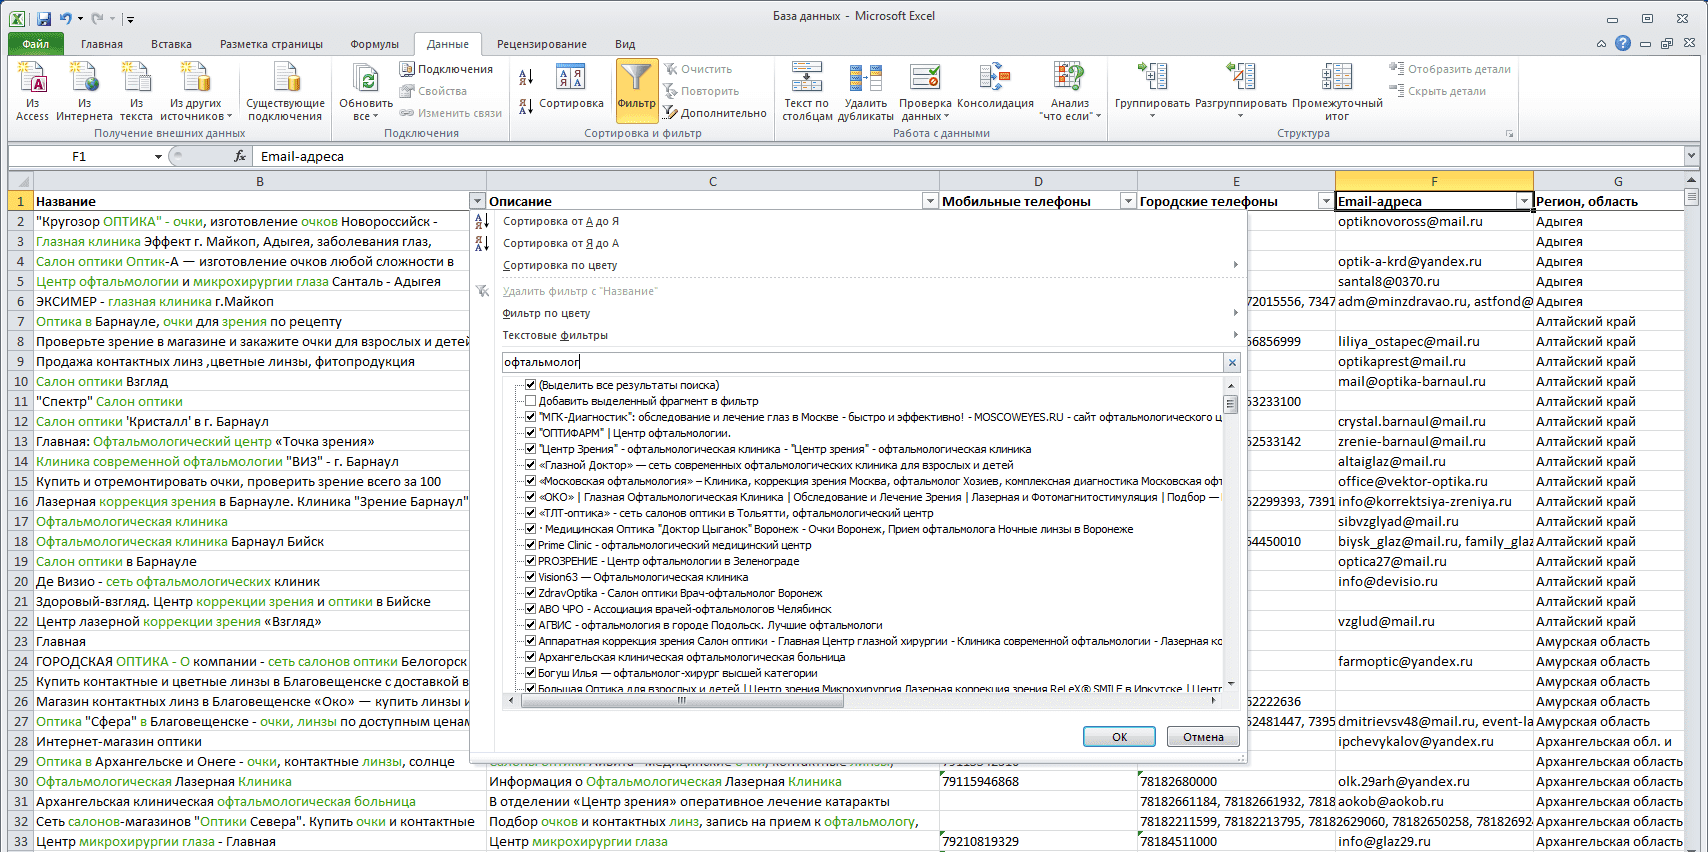Open Consolidation tool
Screen dimensions: 1708x852
coord(995,88)
